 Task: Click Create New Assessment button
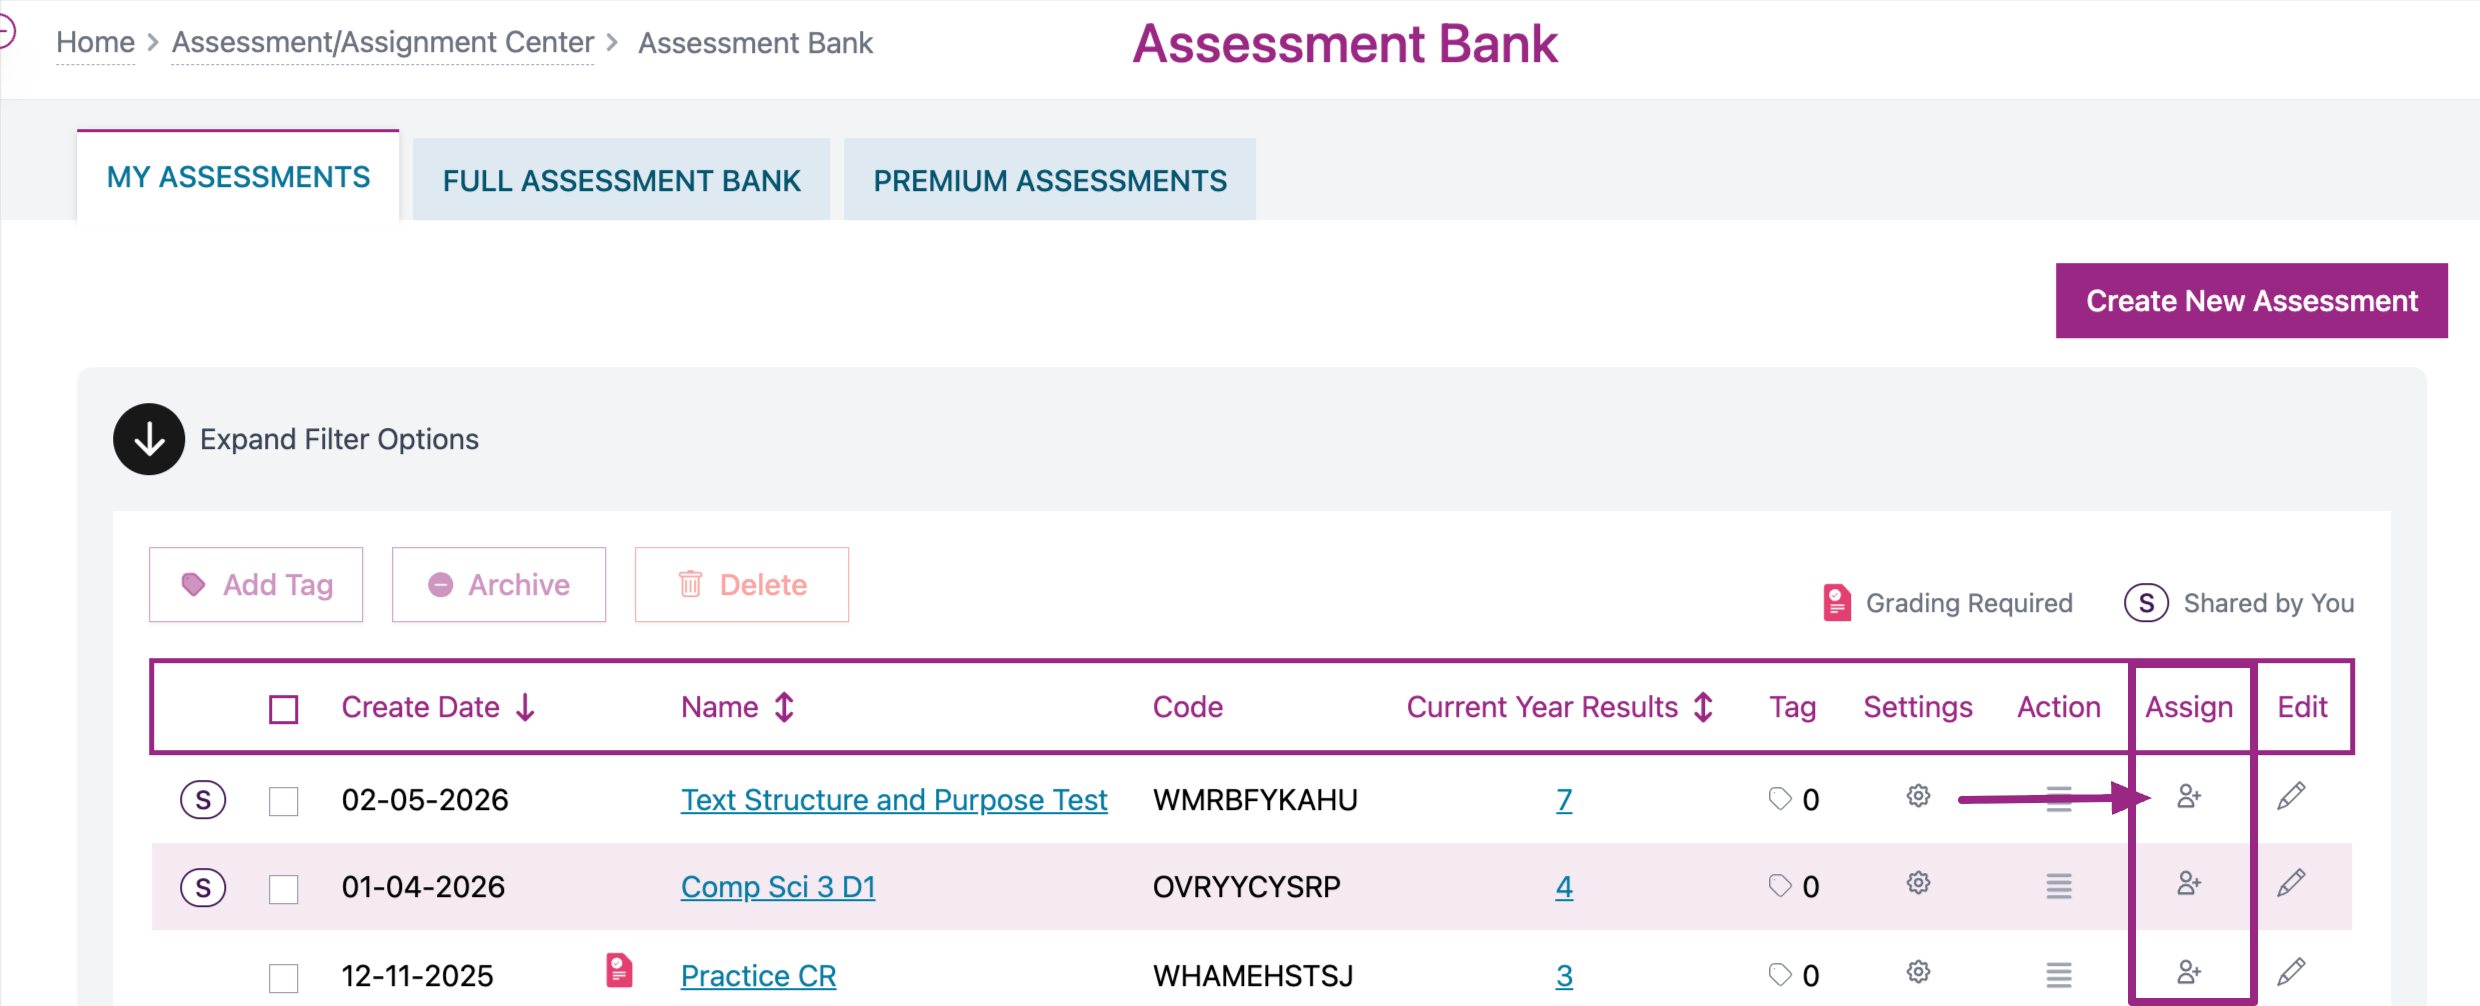point(2251,301)
